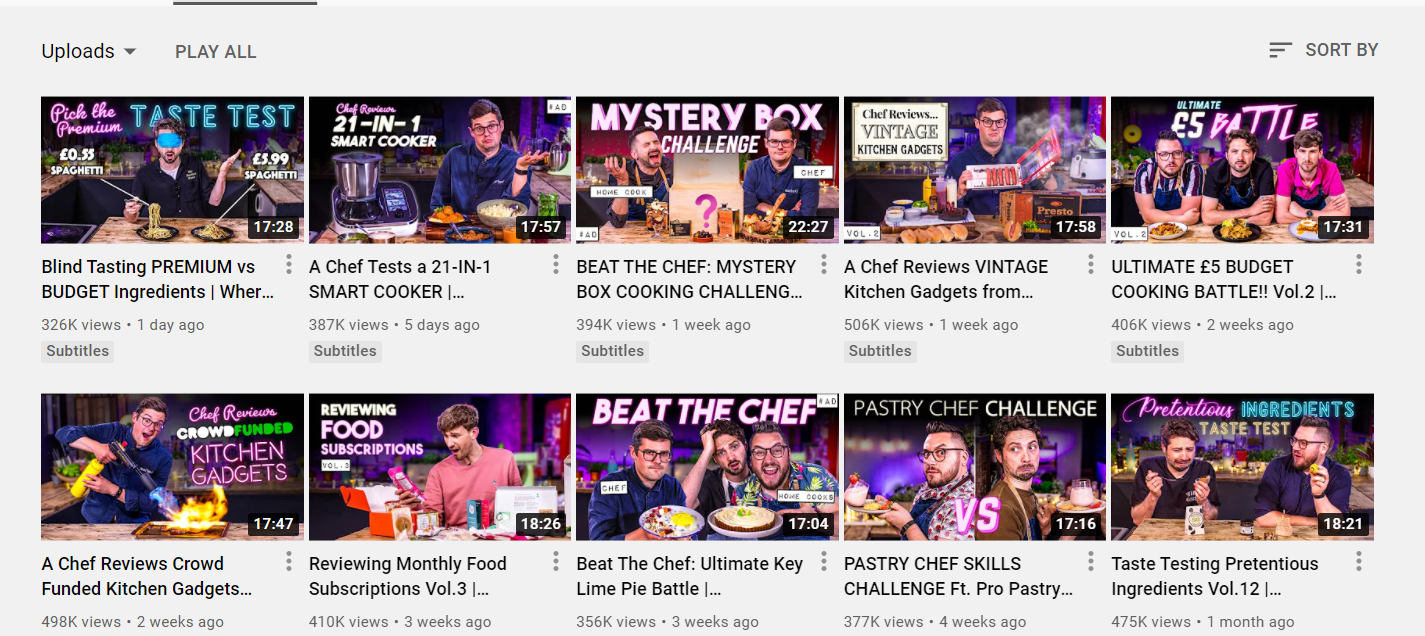Open the Mystery Box Challenge thumbnail

707,170
